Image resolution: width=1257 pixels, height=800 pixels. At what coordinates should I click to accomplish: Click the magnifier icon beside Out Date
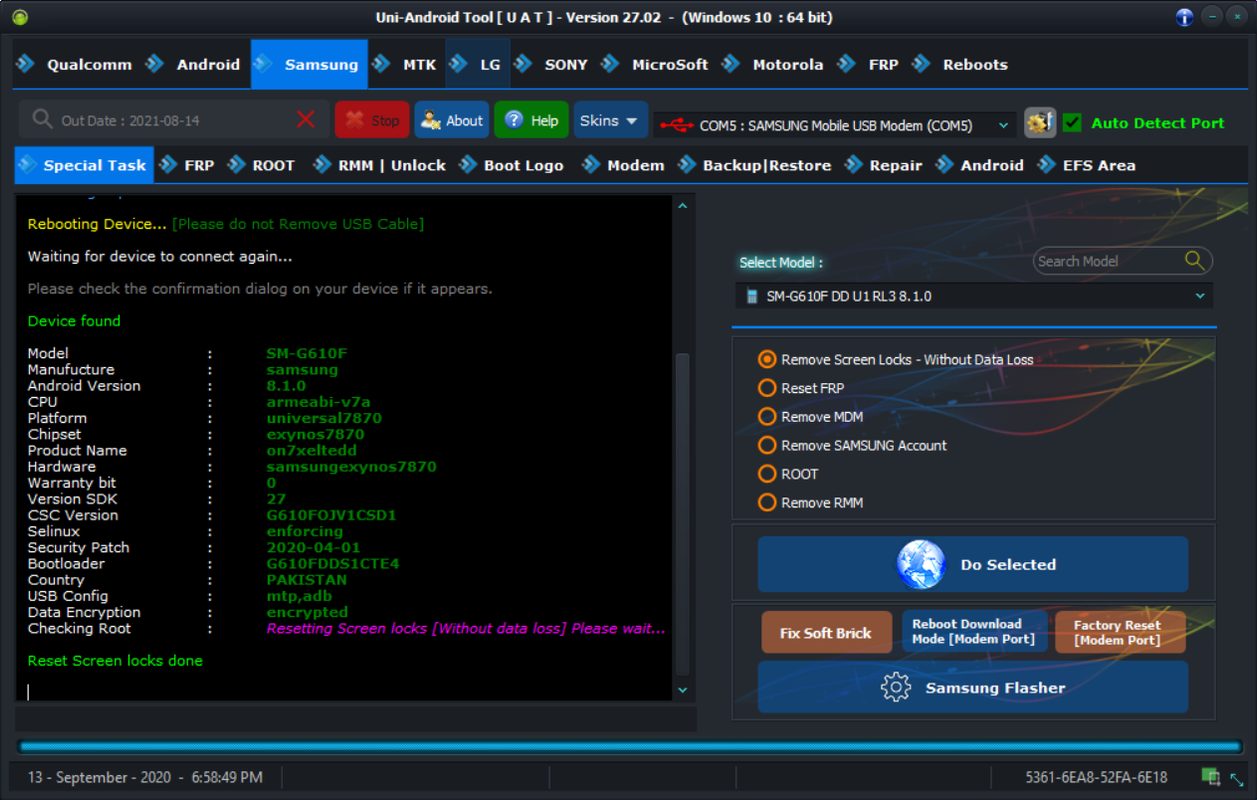pyautogui.click(x=42, y=120)
